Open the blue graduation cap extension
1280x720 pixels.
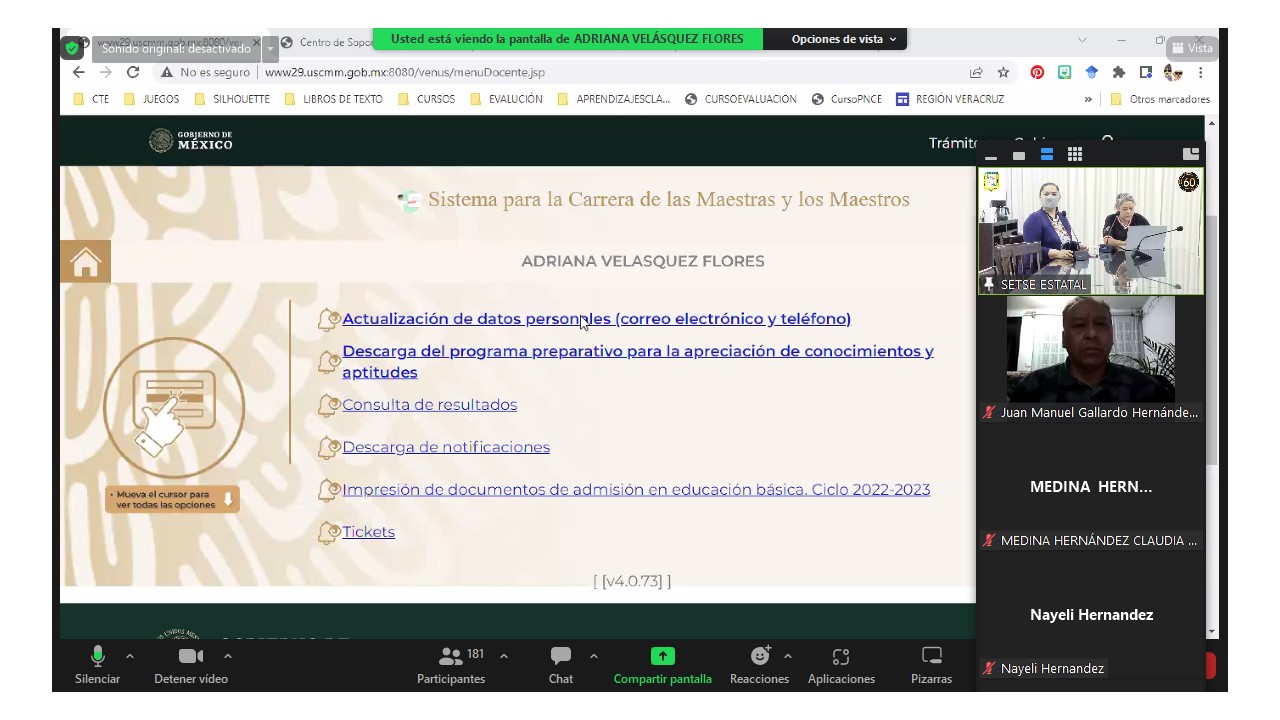point(1092,72)
